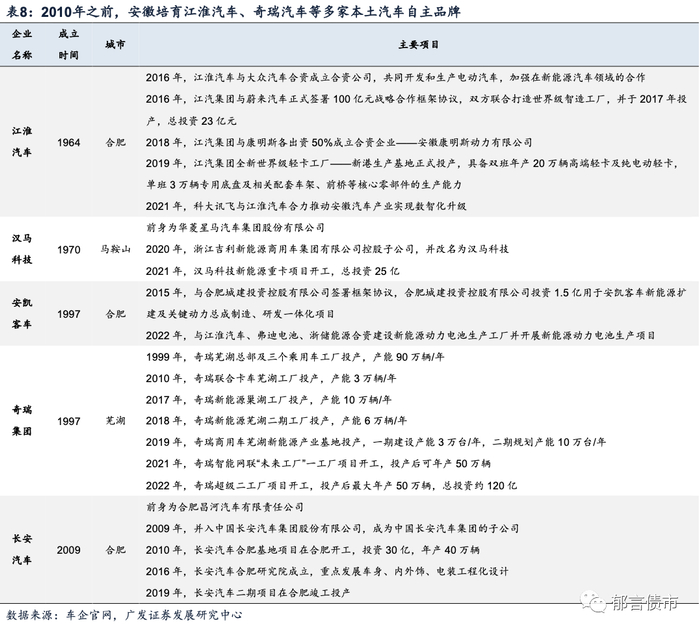The width and height of the screenshot is (700, 633).
Task: Select the 江淮汽车 company name cell
Action: (22, 142)
